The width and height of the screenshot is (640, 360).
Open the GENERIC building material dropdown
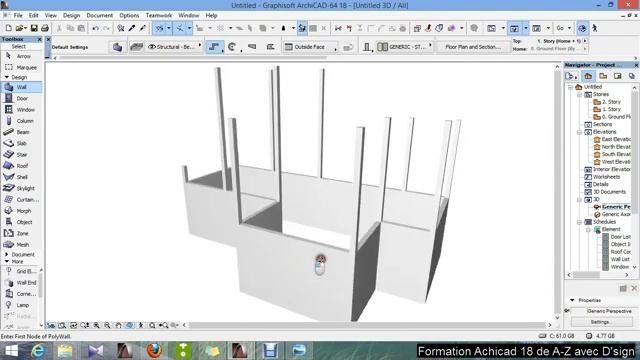tap(404, 47)
